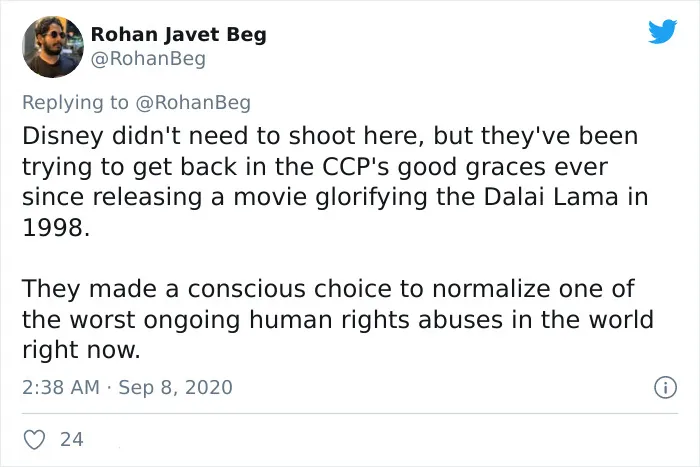Click the year '1998.' in the tweet

(56, 228)
